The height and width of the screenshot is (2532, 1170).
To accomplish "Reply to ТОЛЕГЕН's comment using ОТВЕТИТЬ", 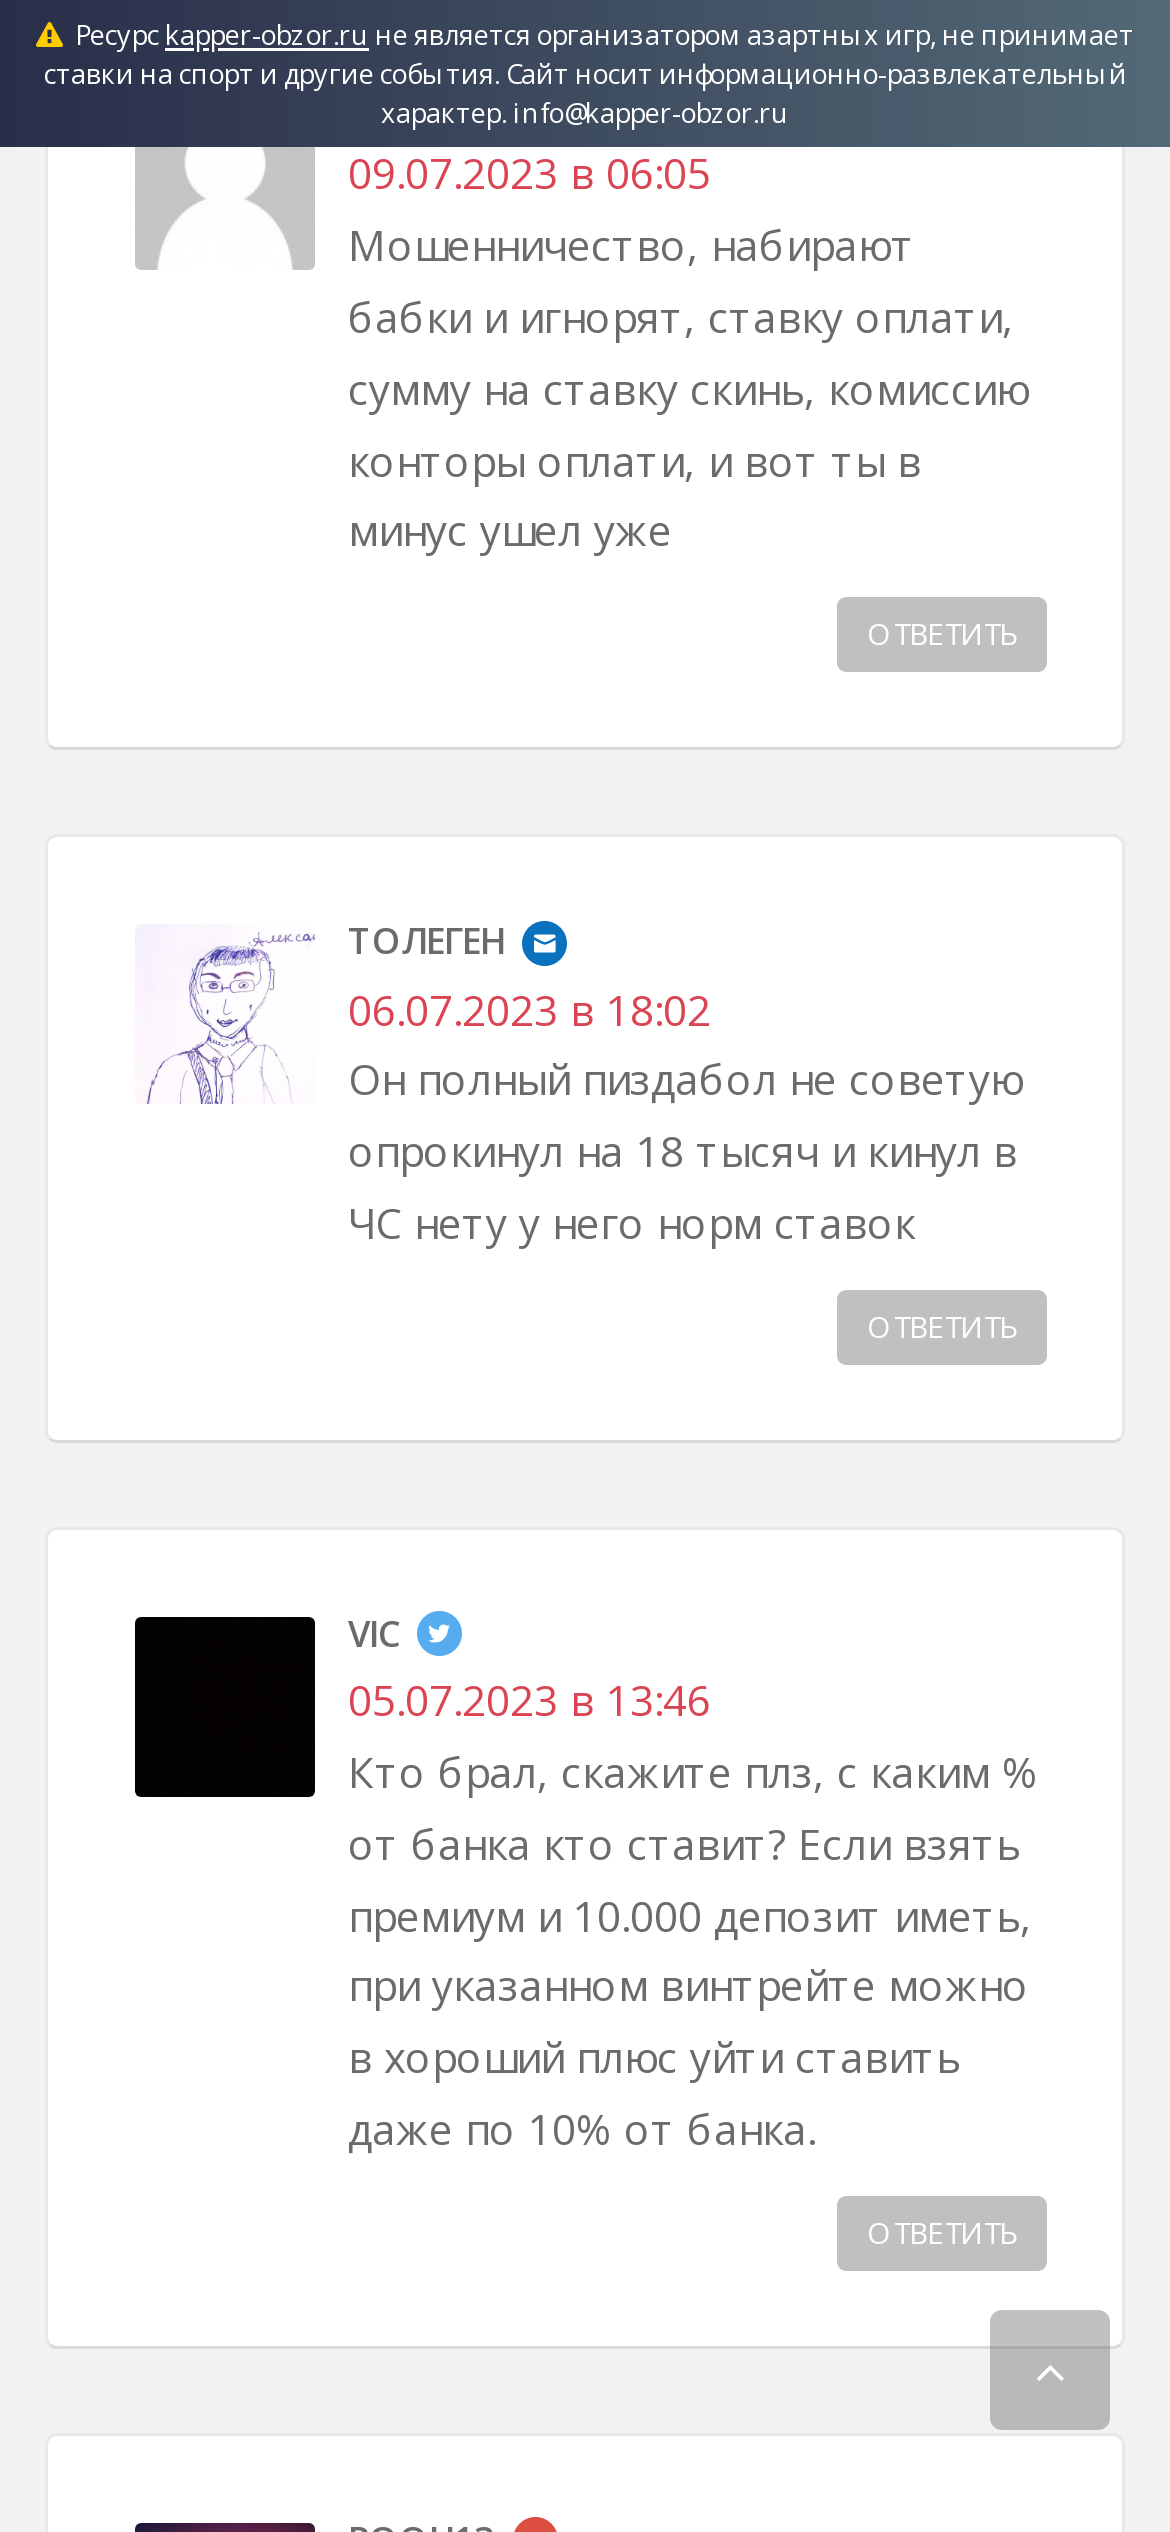I will point(942,1328).
